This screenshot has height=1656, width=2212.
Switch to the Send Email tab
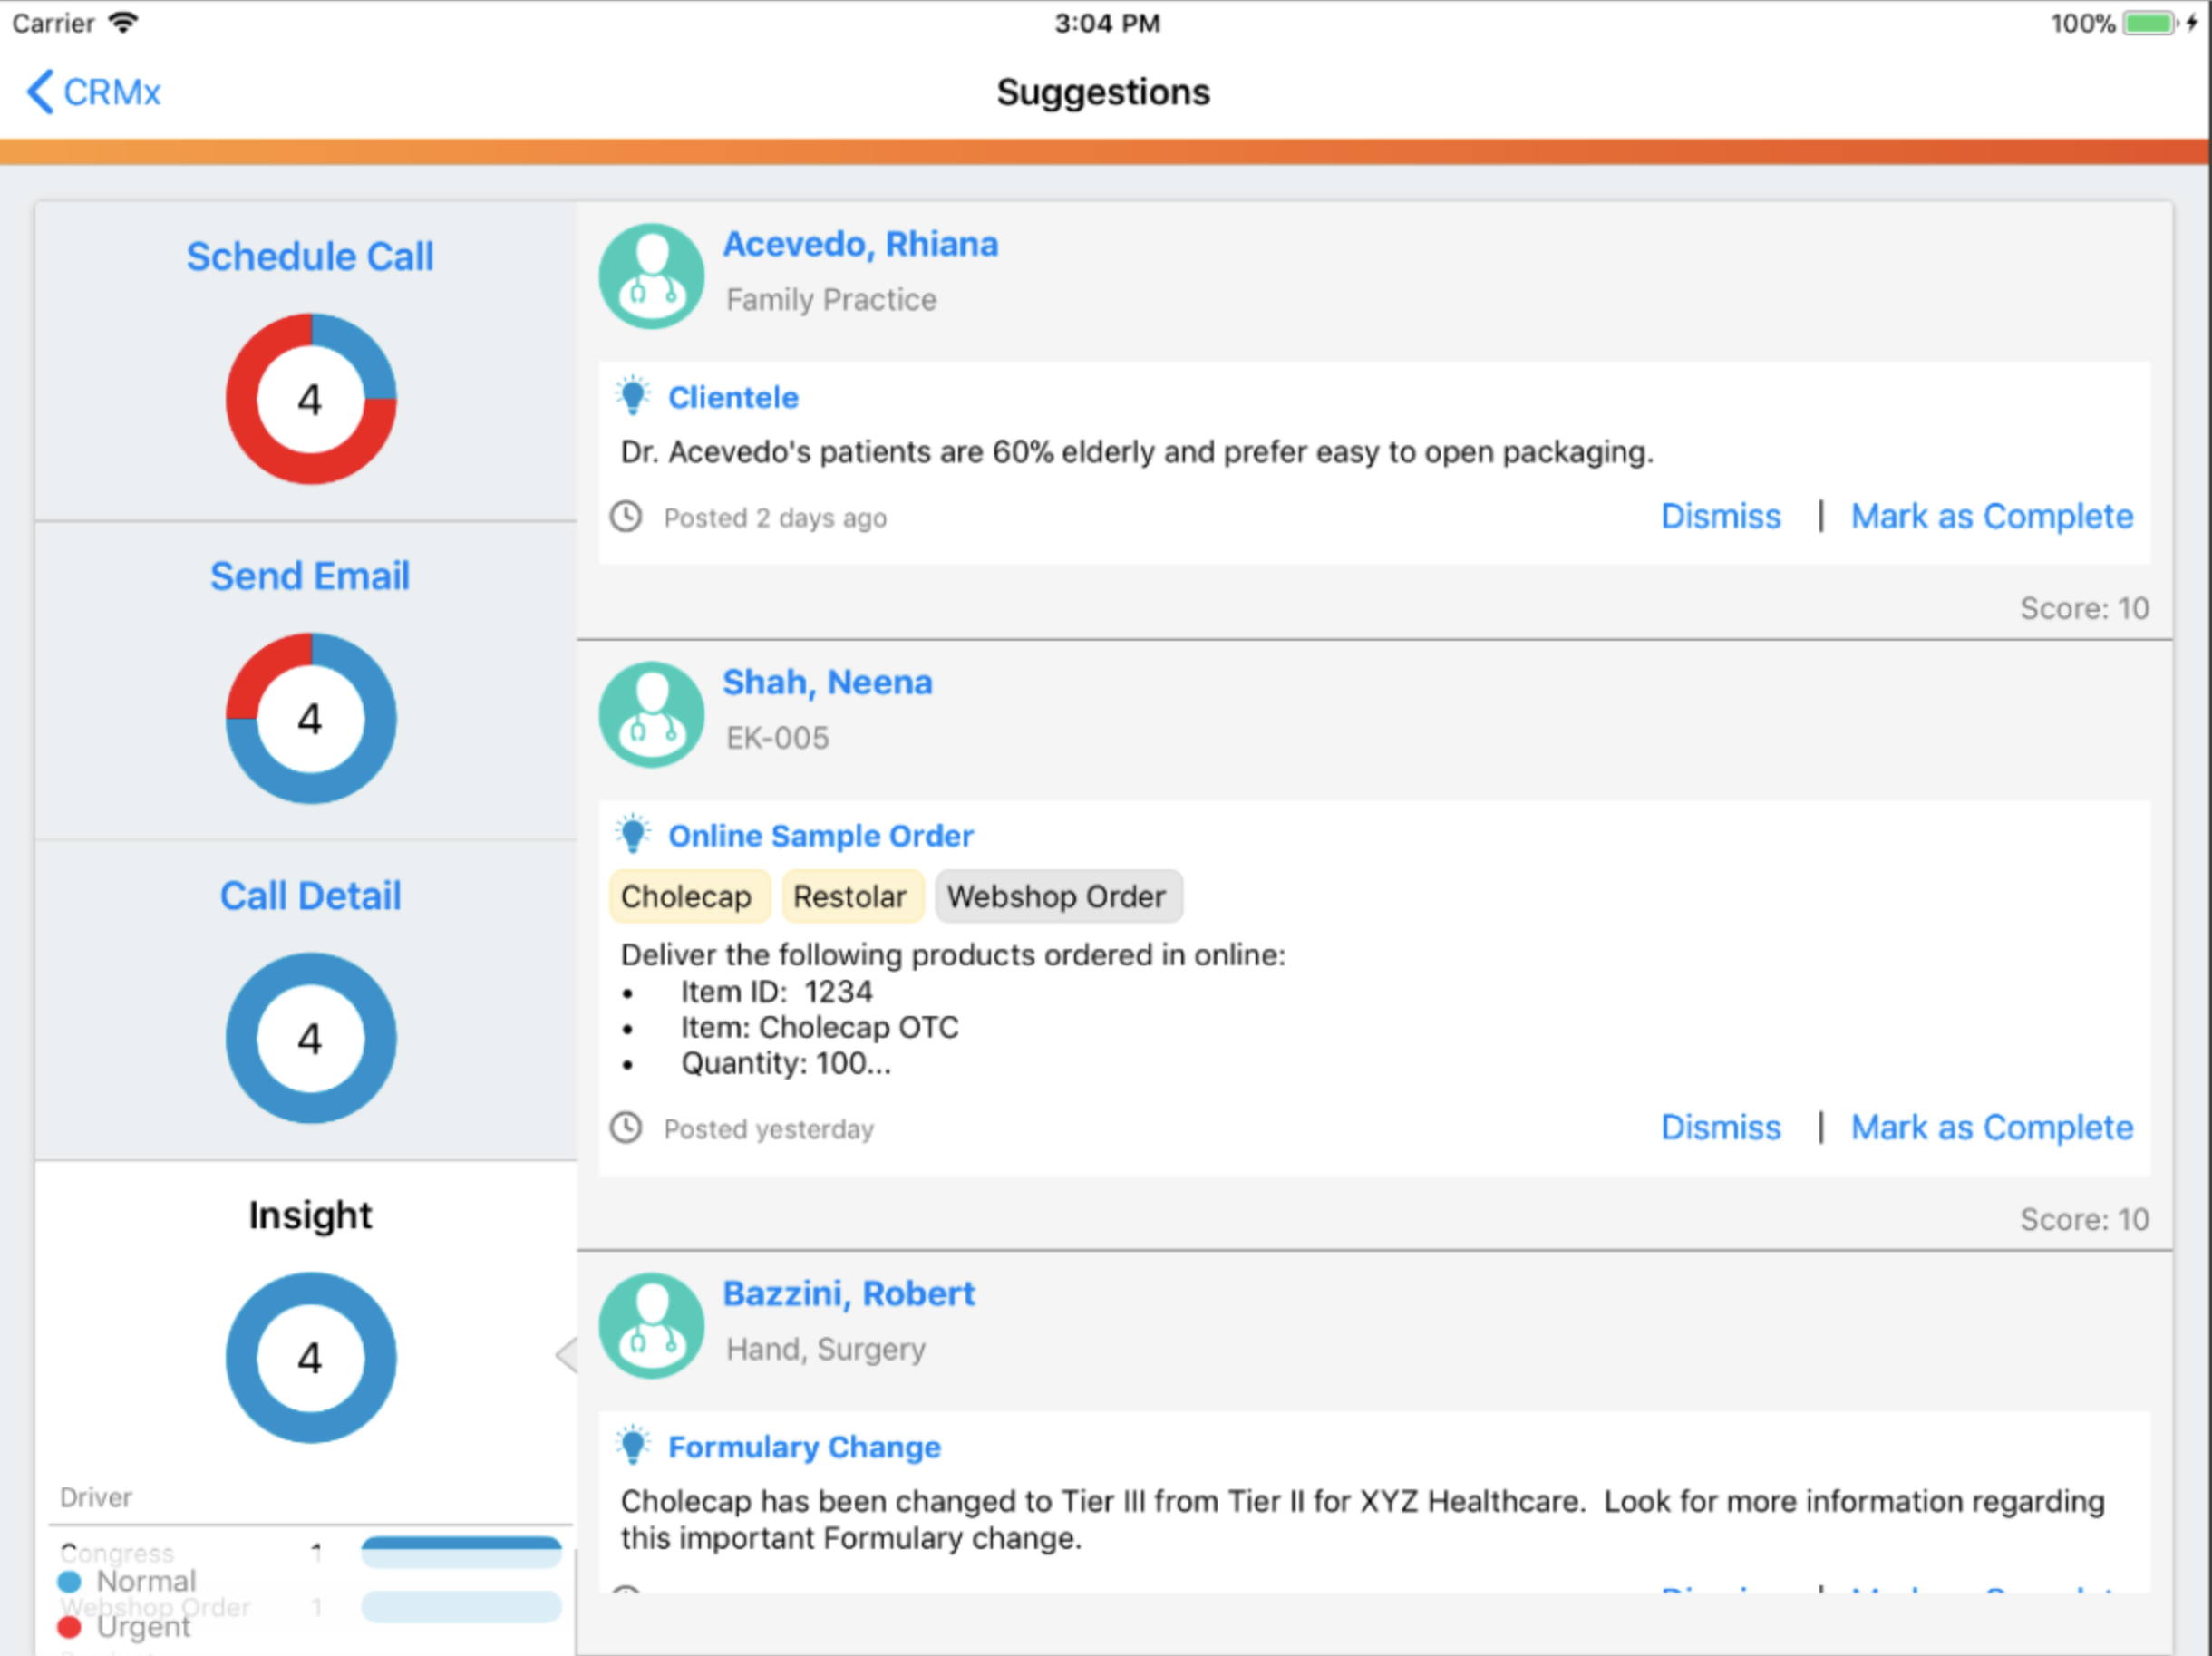tap(310, 577)
